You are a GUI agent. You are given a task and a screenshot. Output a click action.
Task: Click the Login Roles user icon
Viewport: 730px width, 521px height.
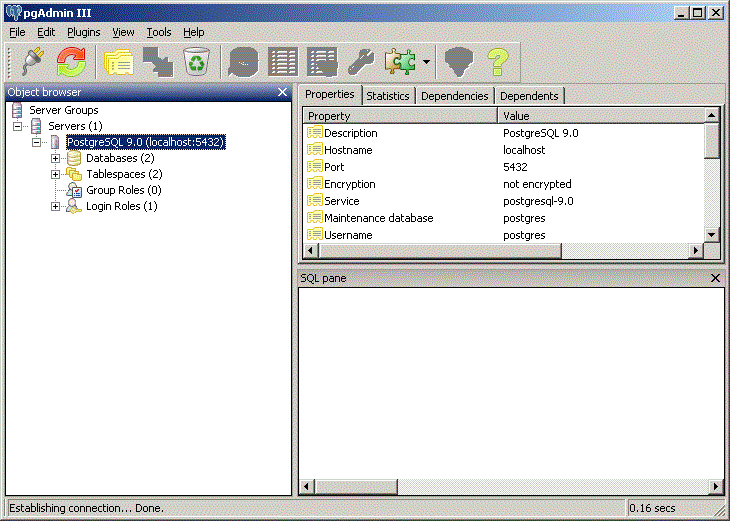(x=74, y=206)
